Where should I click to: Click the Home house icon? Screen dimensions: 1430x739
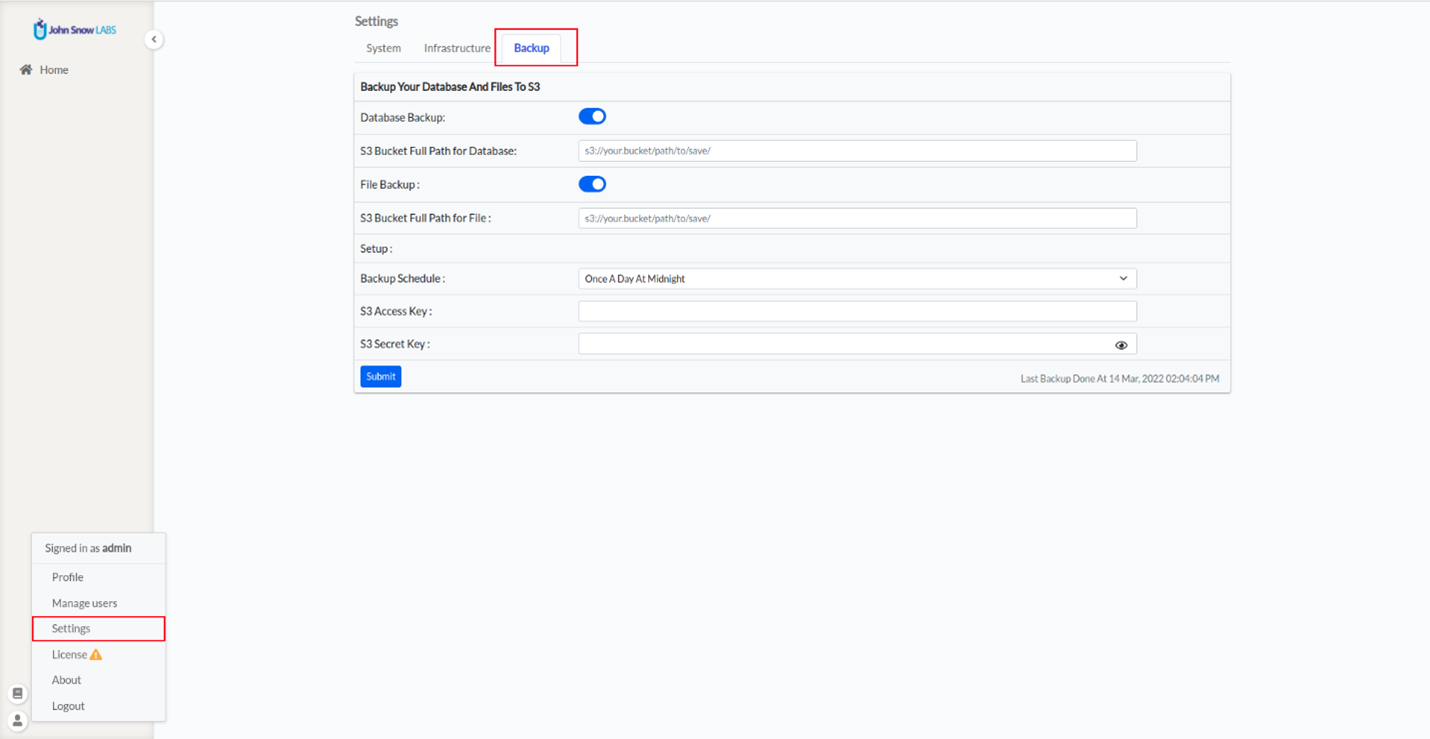point(26,70)
